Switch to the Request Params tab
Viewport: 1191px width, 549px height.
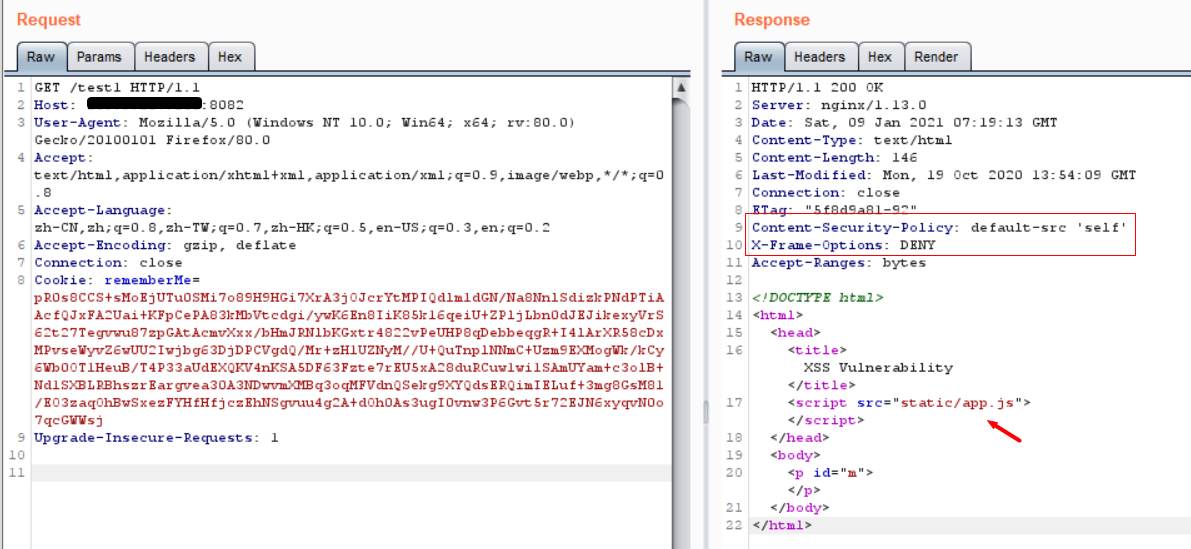tap(99, 57)
